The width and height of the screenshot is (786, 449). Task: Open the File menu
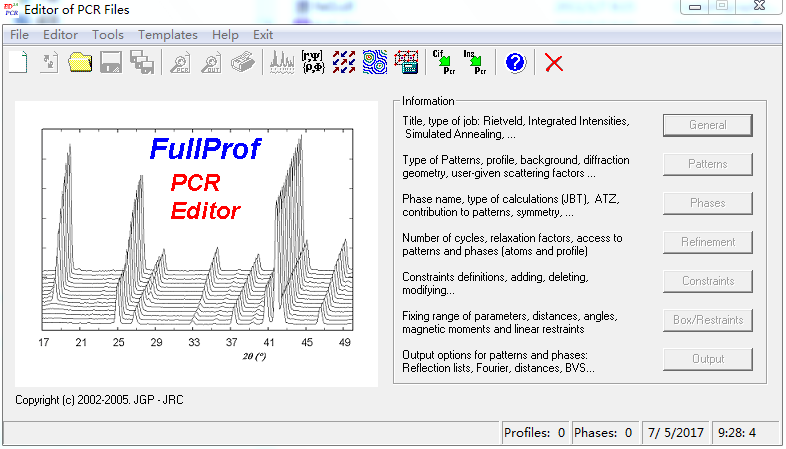pyautogui.click(x=20, y=35)
